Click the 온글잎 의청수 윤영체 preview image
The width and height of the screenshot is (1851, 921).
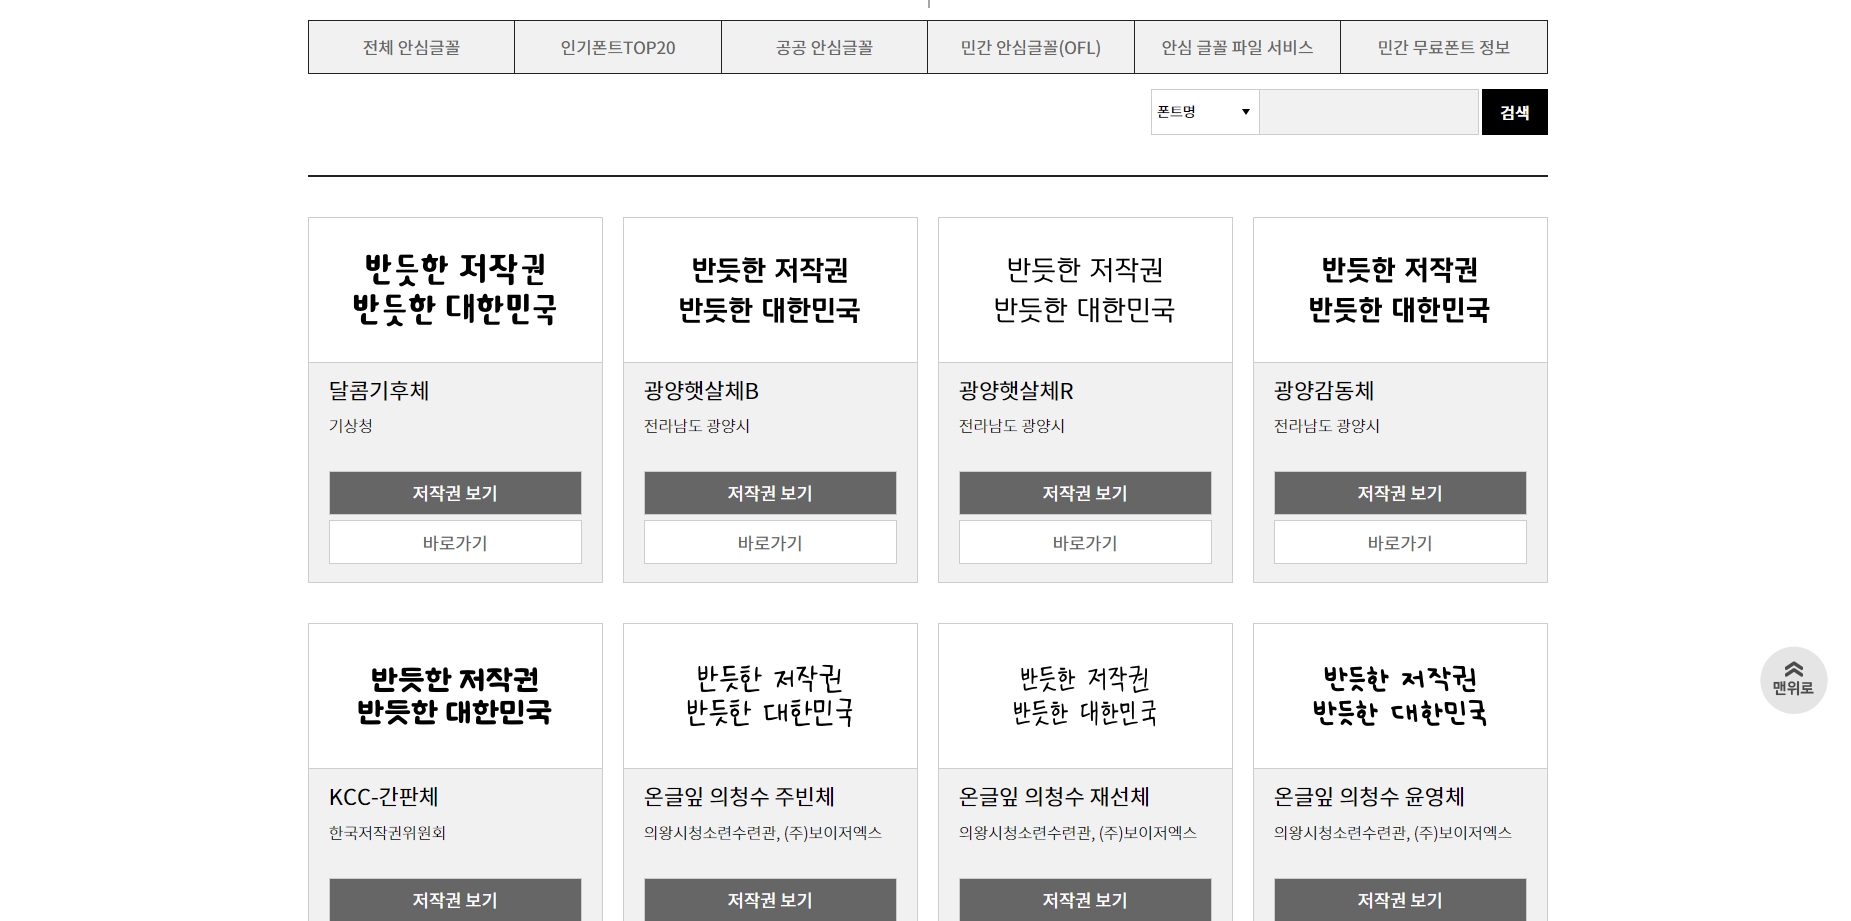1400,696
